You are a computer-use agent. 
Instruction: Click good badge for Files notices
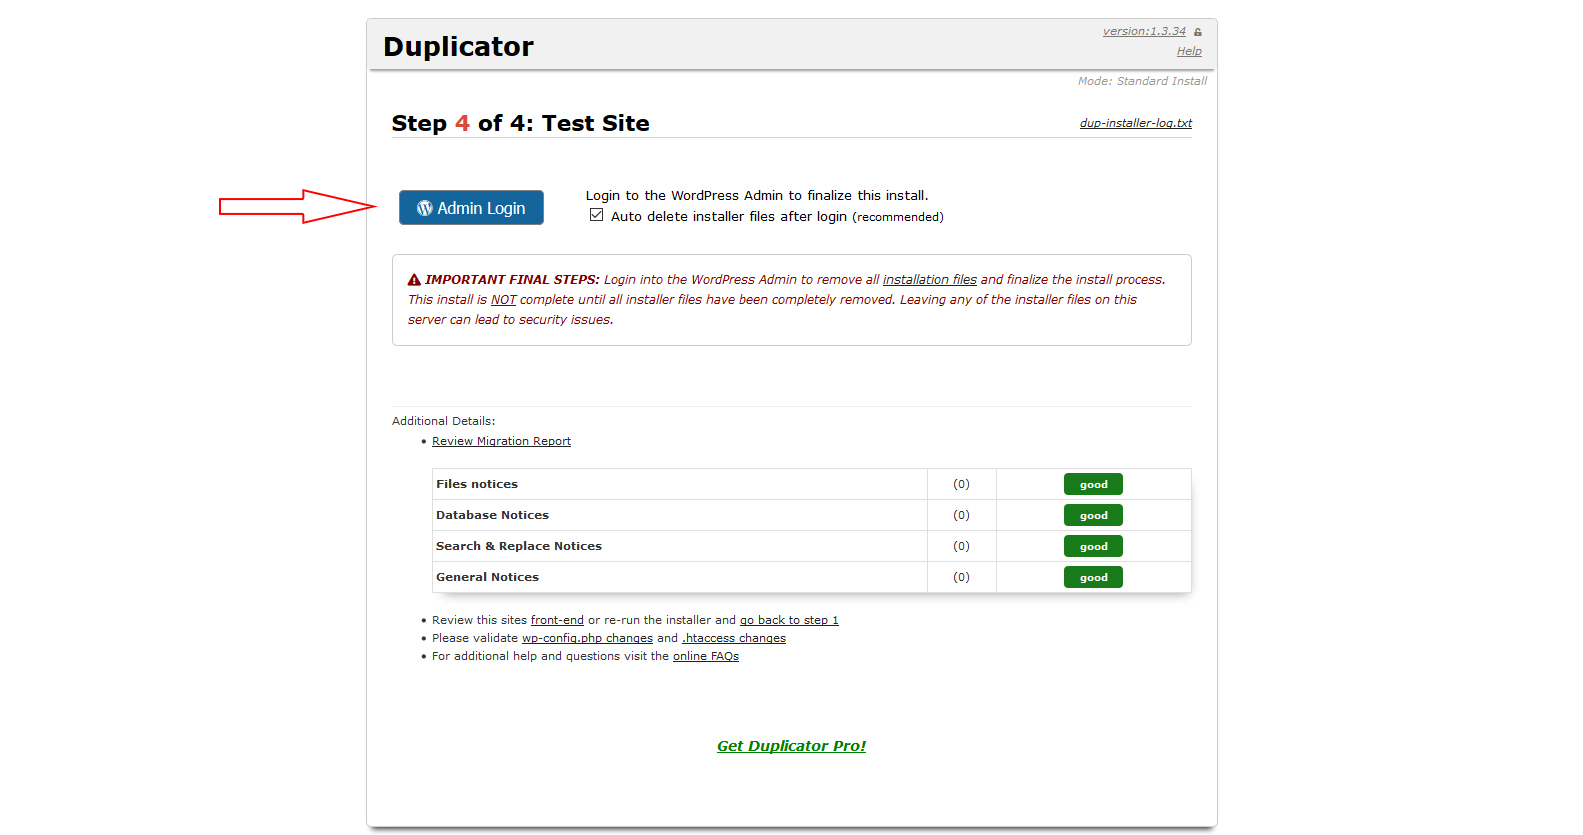point(1093,484)
